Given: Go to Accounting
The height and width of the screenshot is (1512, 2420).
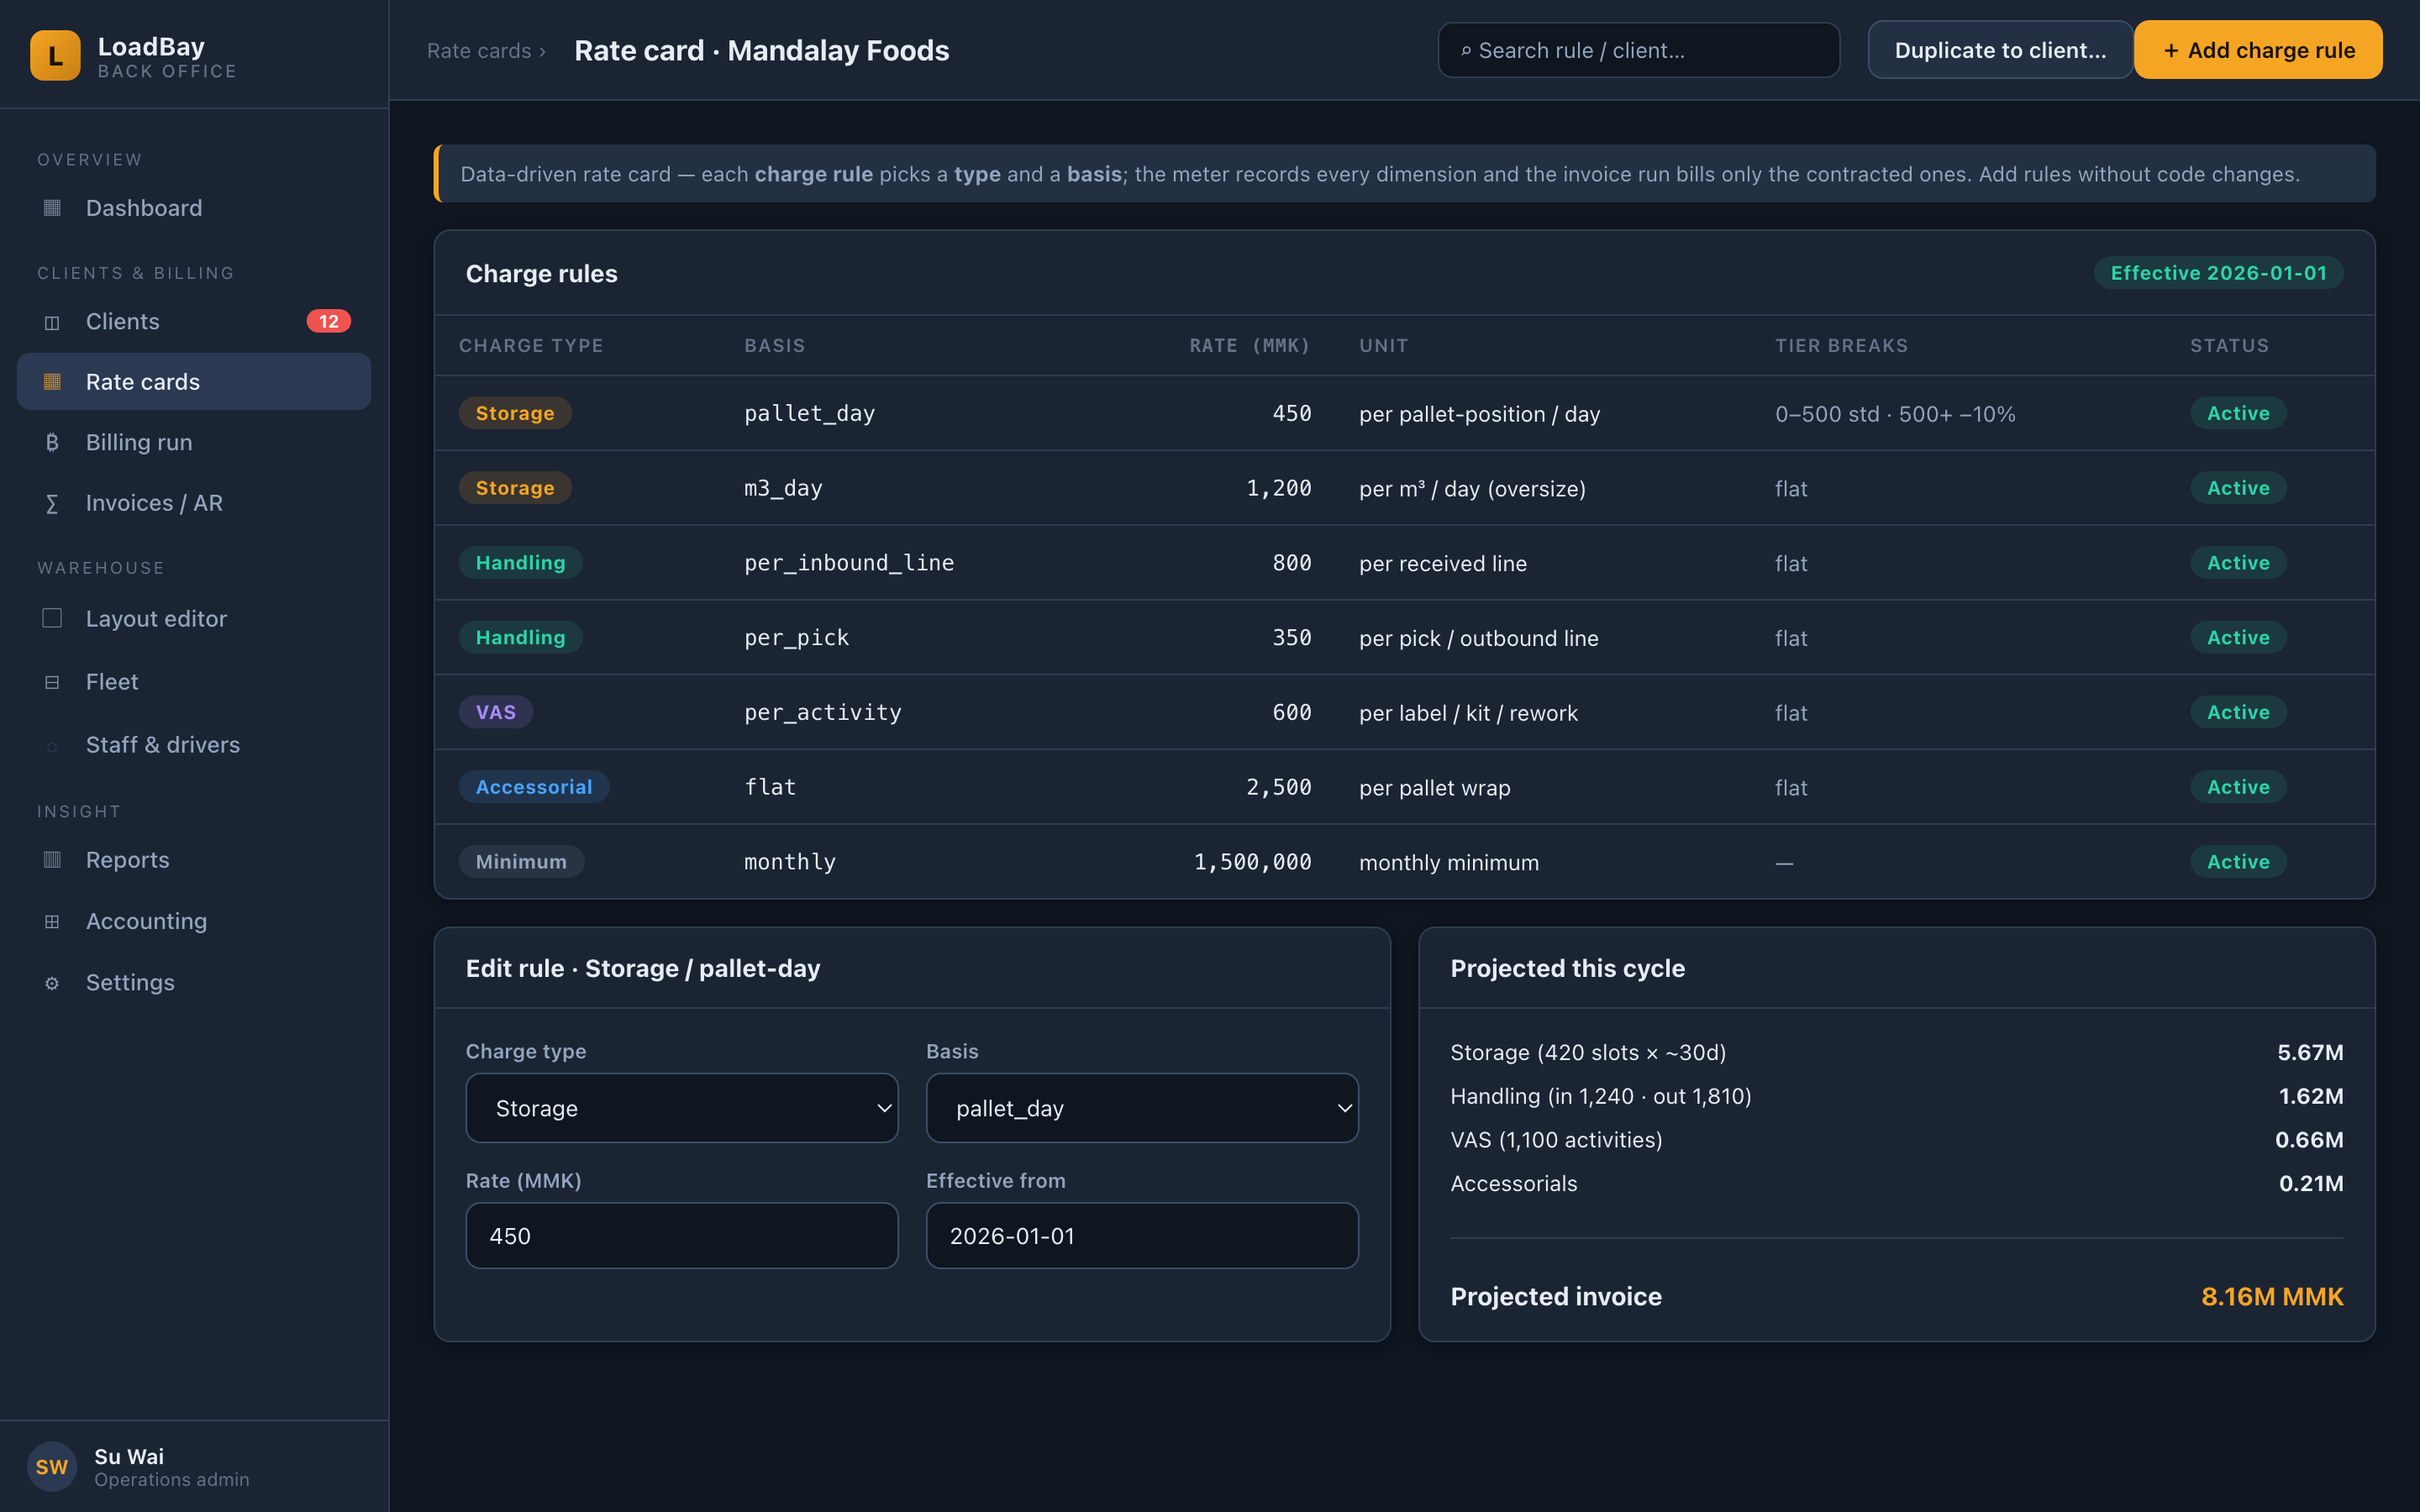Looking at the screenshot, I should click(x=194, y=921).
